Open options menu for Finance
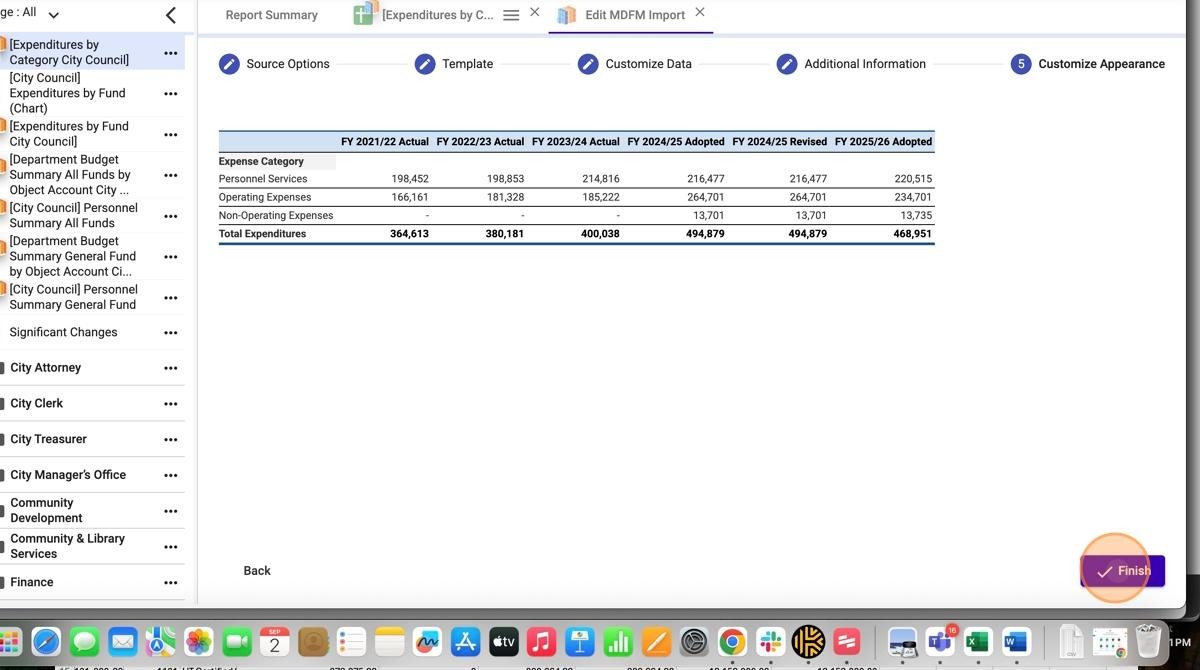1200x670 pixels. pyautogui.click(x=171, y=583)
